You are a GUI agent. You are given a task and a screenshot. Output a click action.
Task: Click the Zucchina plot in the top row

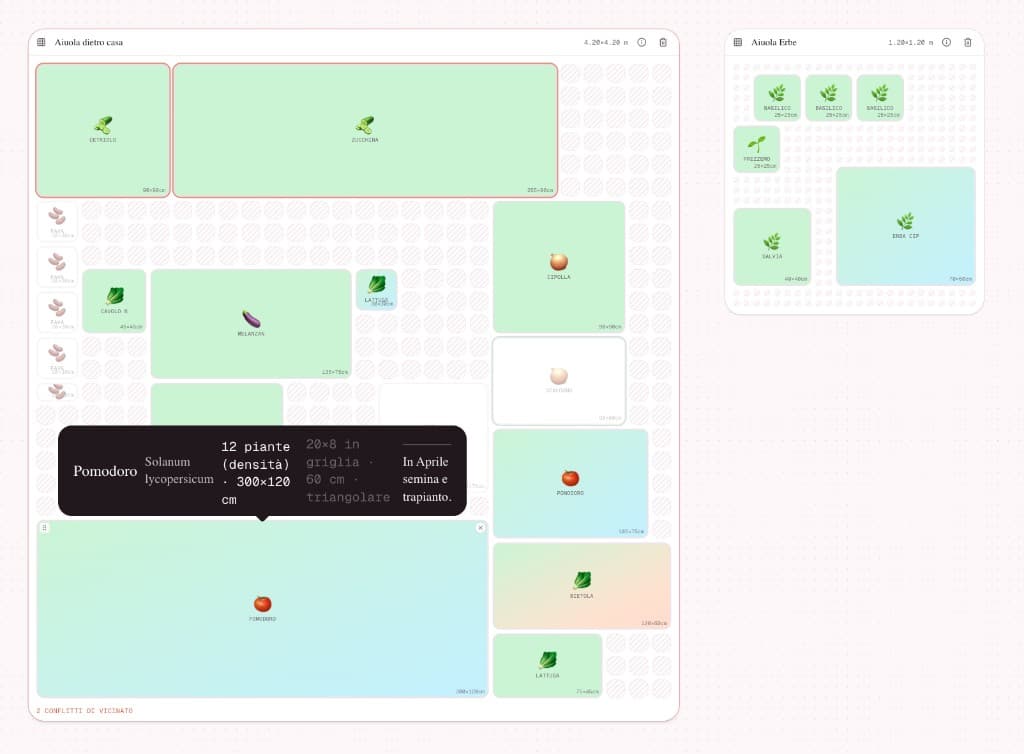point(365,130)
